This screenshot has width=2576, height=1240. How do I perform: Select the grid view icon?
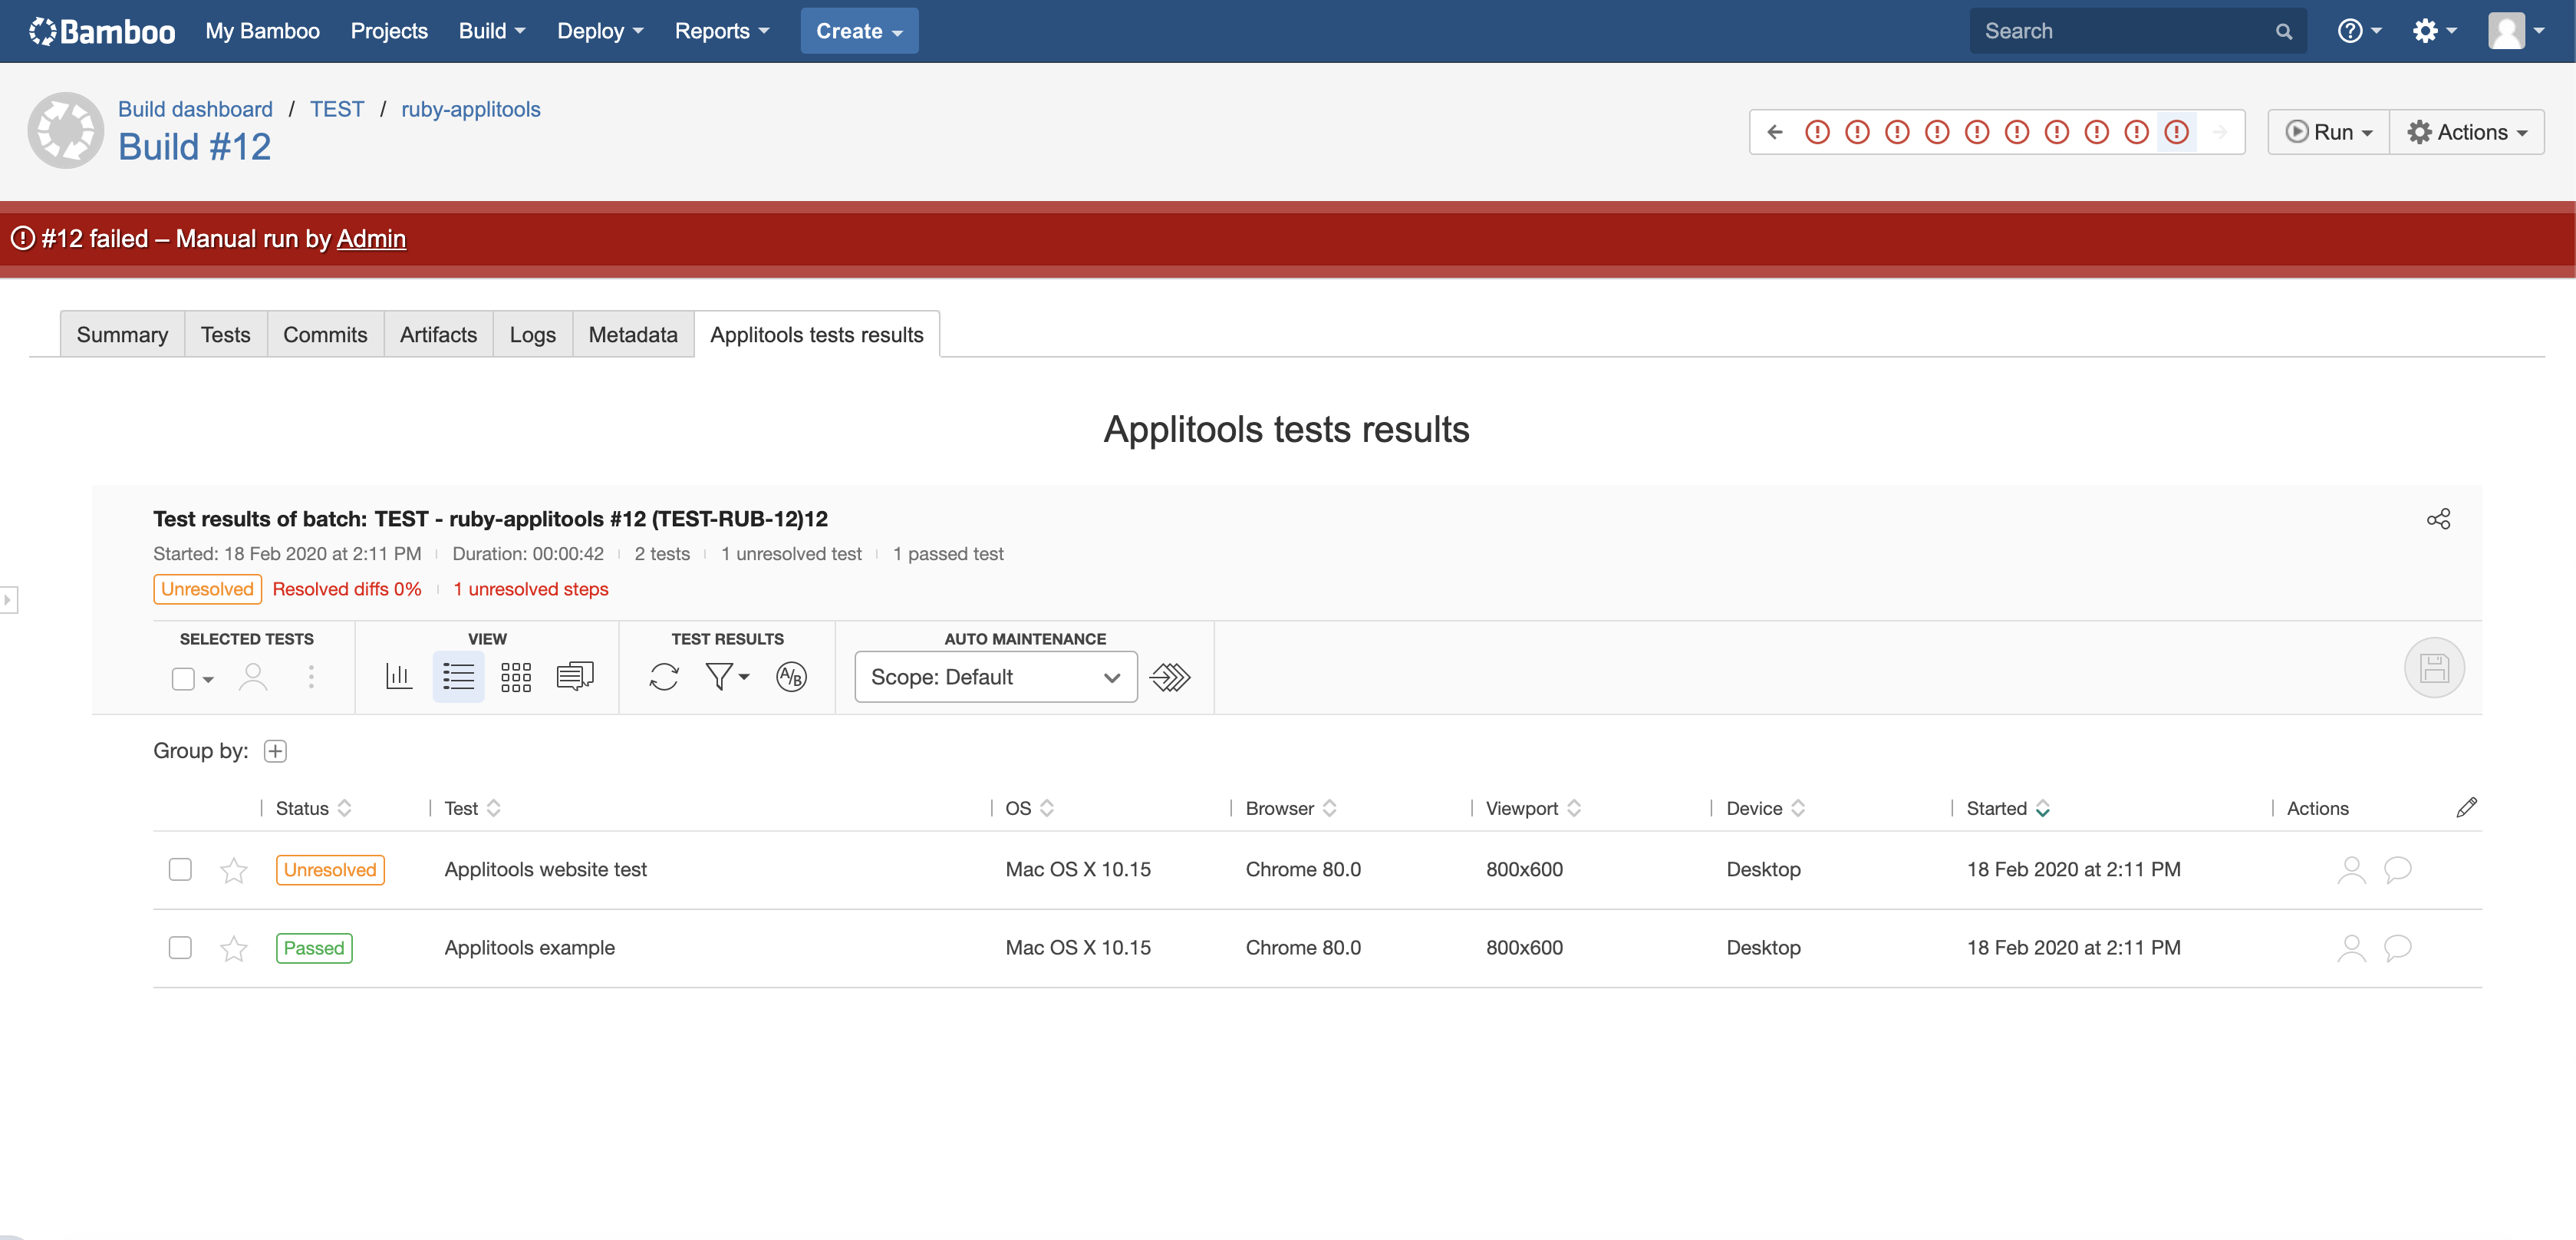coord(516,677)
